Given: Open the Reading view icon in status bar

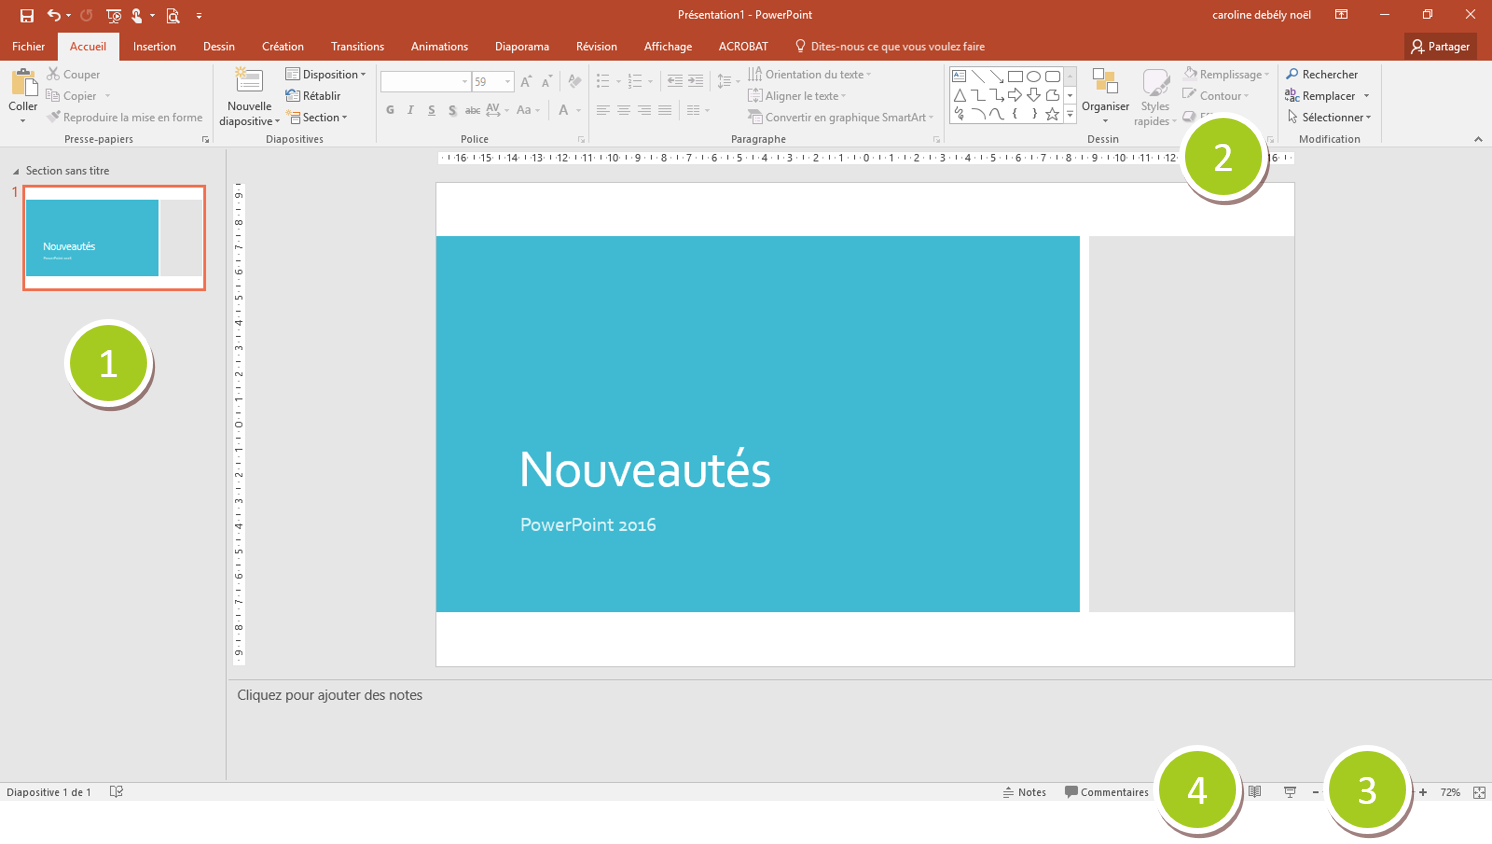Looking at the screenshot, I should [1255, 792].
